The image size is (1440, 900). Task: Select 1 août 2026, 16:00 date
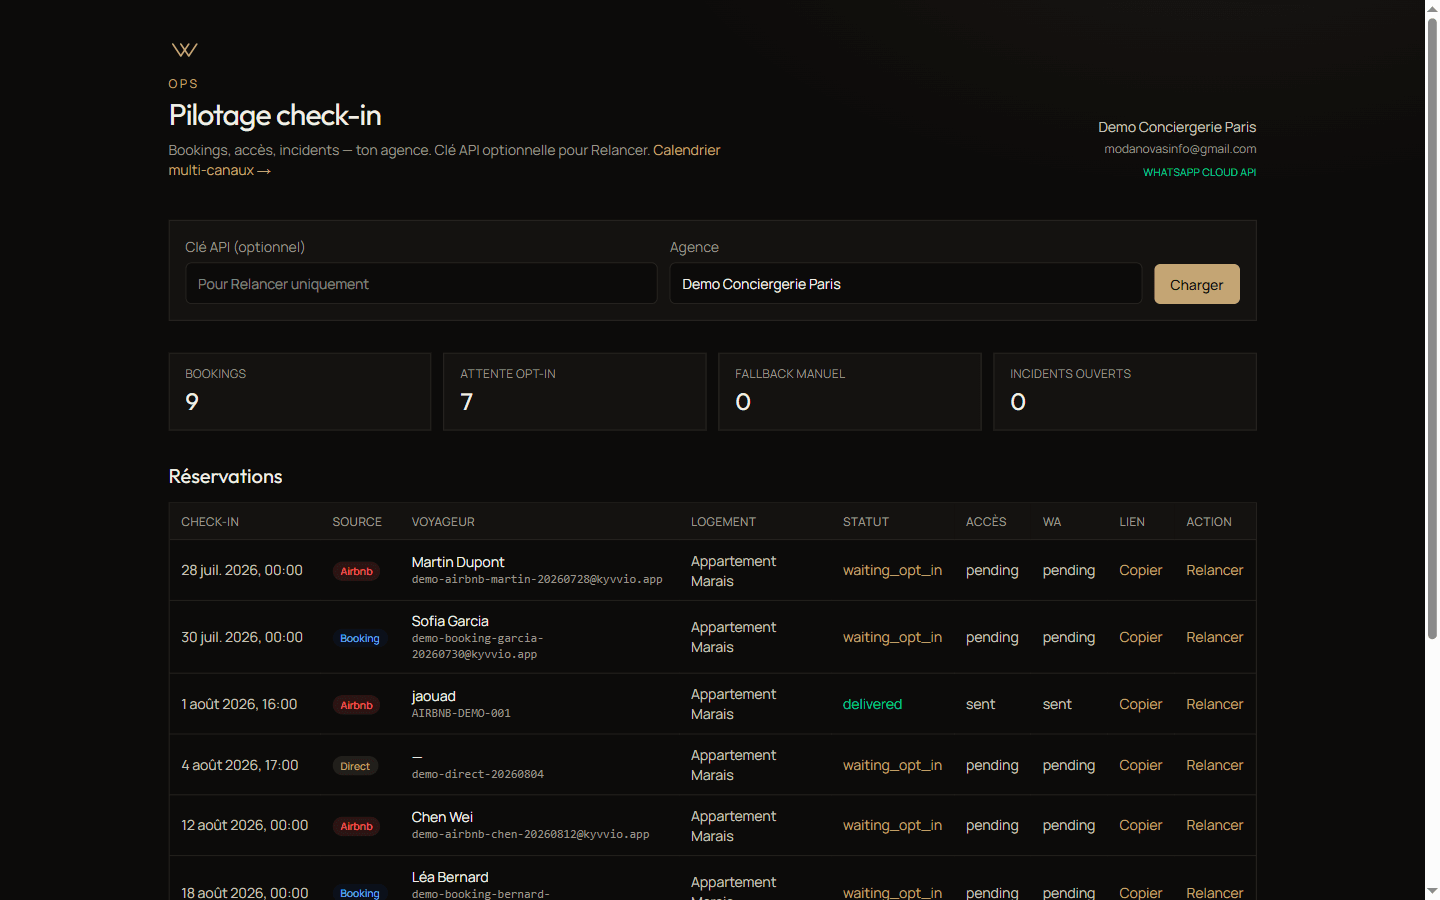coord(239,704)
